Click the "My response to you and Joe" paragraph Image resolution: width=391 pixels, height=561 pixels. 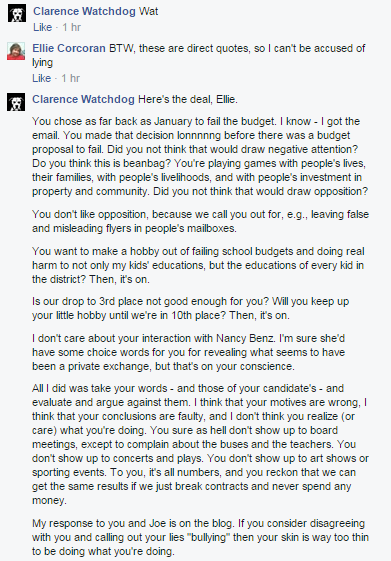[200, 537]
